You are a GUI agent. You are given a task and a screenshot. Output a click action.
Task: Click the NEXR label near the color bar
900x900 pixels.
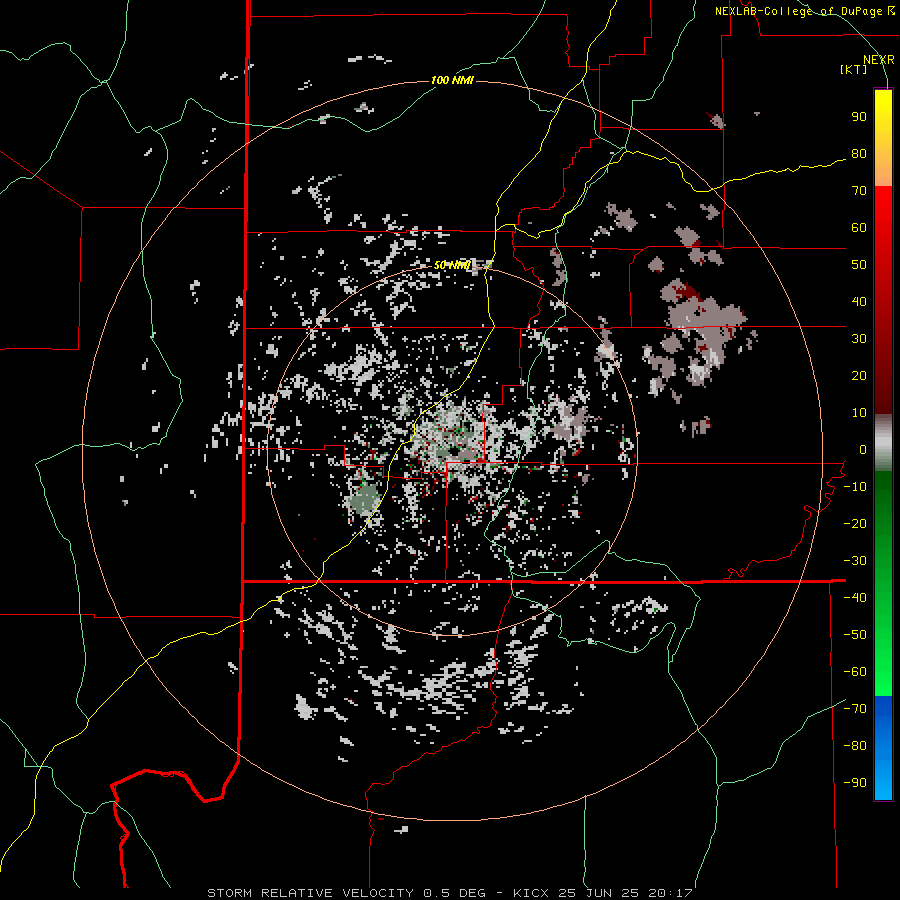(879, 60)
